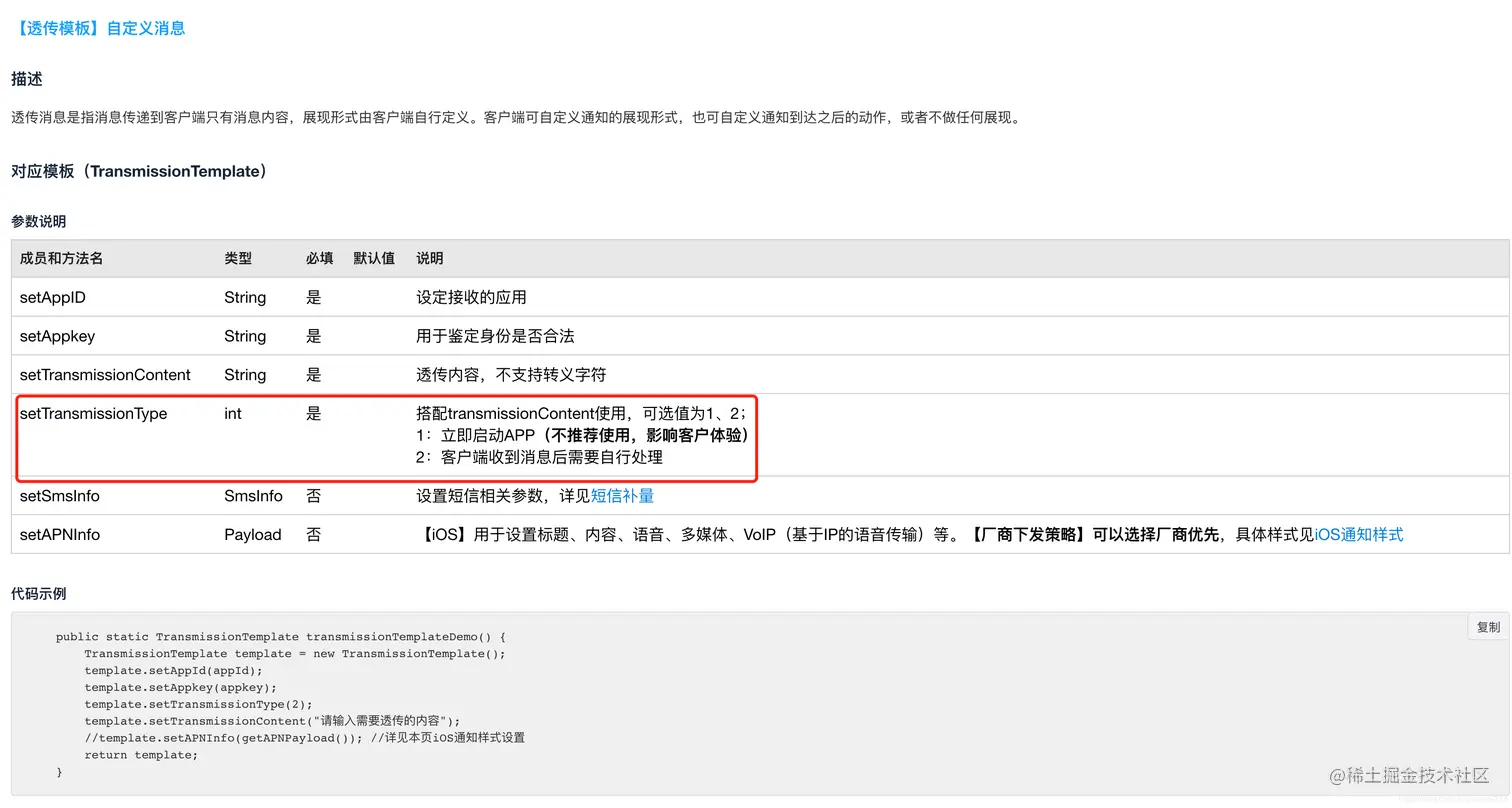Open the 短信补量 link
The width and height of the screenshot is (1512, 808).
pyautogui.click(x=622, y=496)
